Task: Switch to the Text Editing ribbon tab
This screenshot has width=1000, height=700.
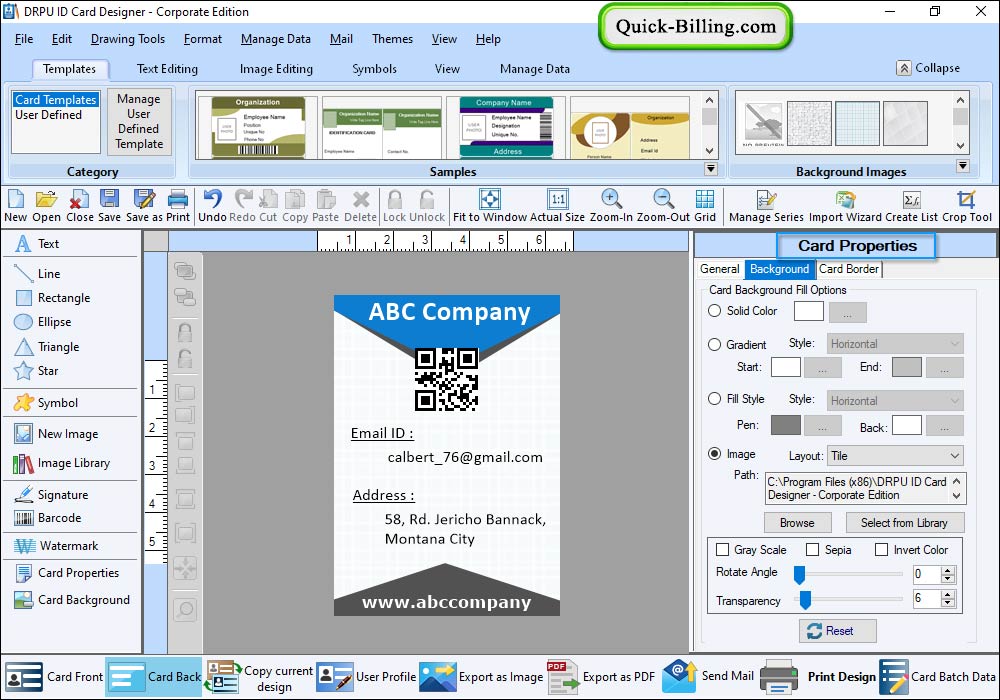Action: (167, 69)
